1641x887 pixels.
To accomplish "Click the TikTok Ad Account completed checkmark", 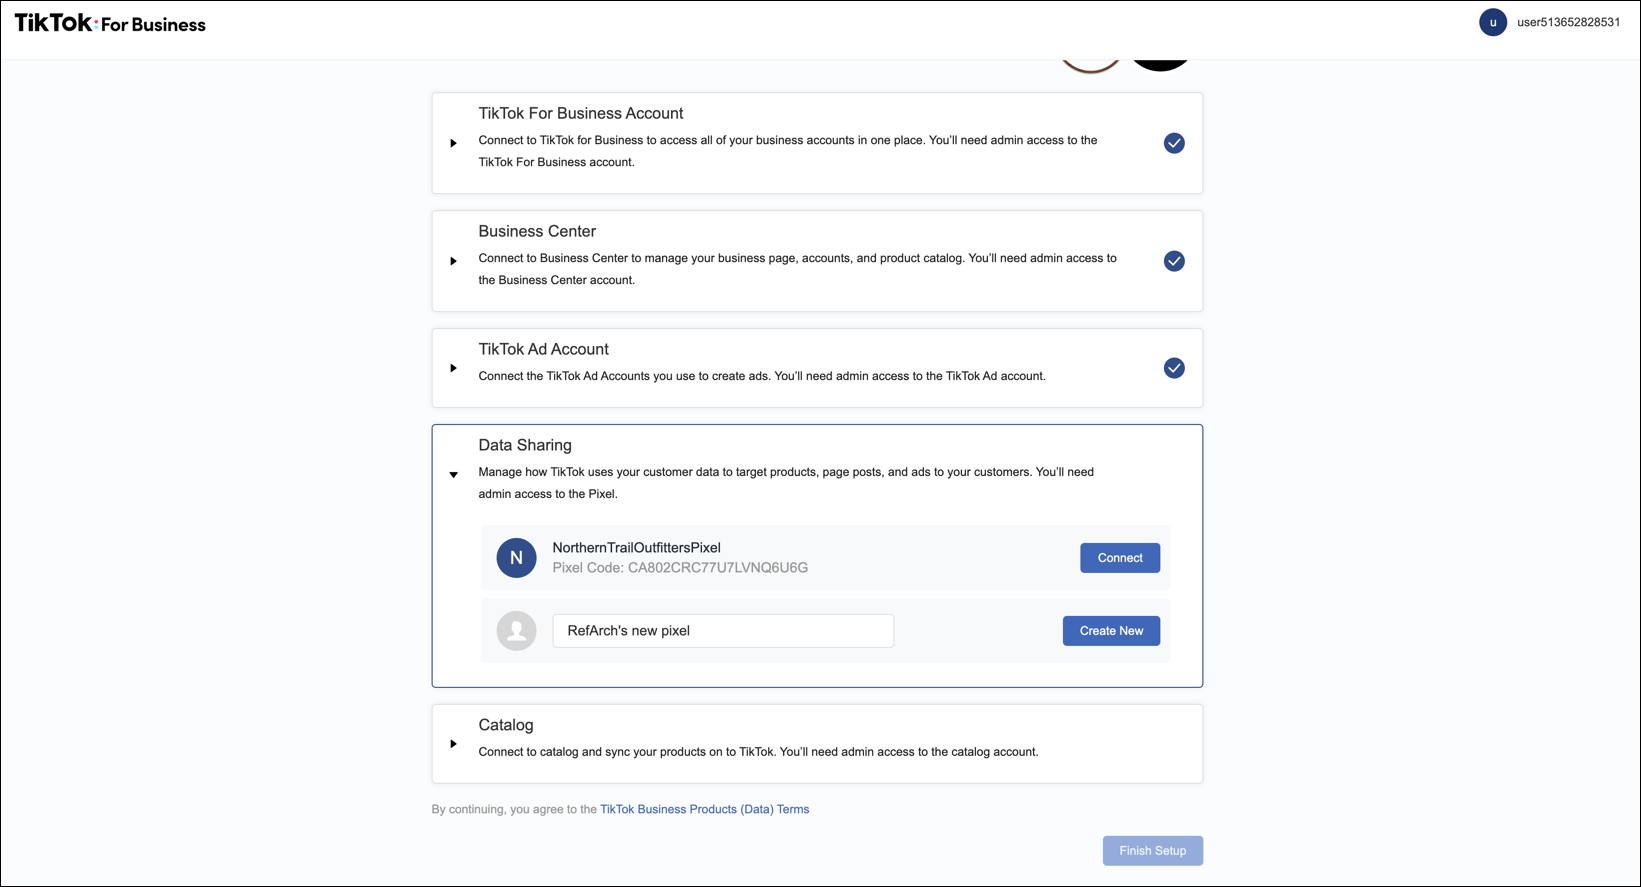I will (x=1174, y=368).
